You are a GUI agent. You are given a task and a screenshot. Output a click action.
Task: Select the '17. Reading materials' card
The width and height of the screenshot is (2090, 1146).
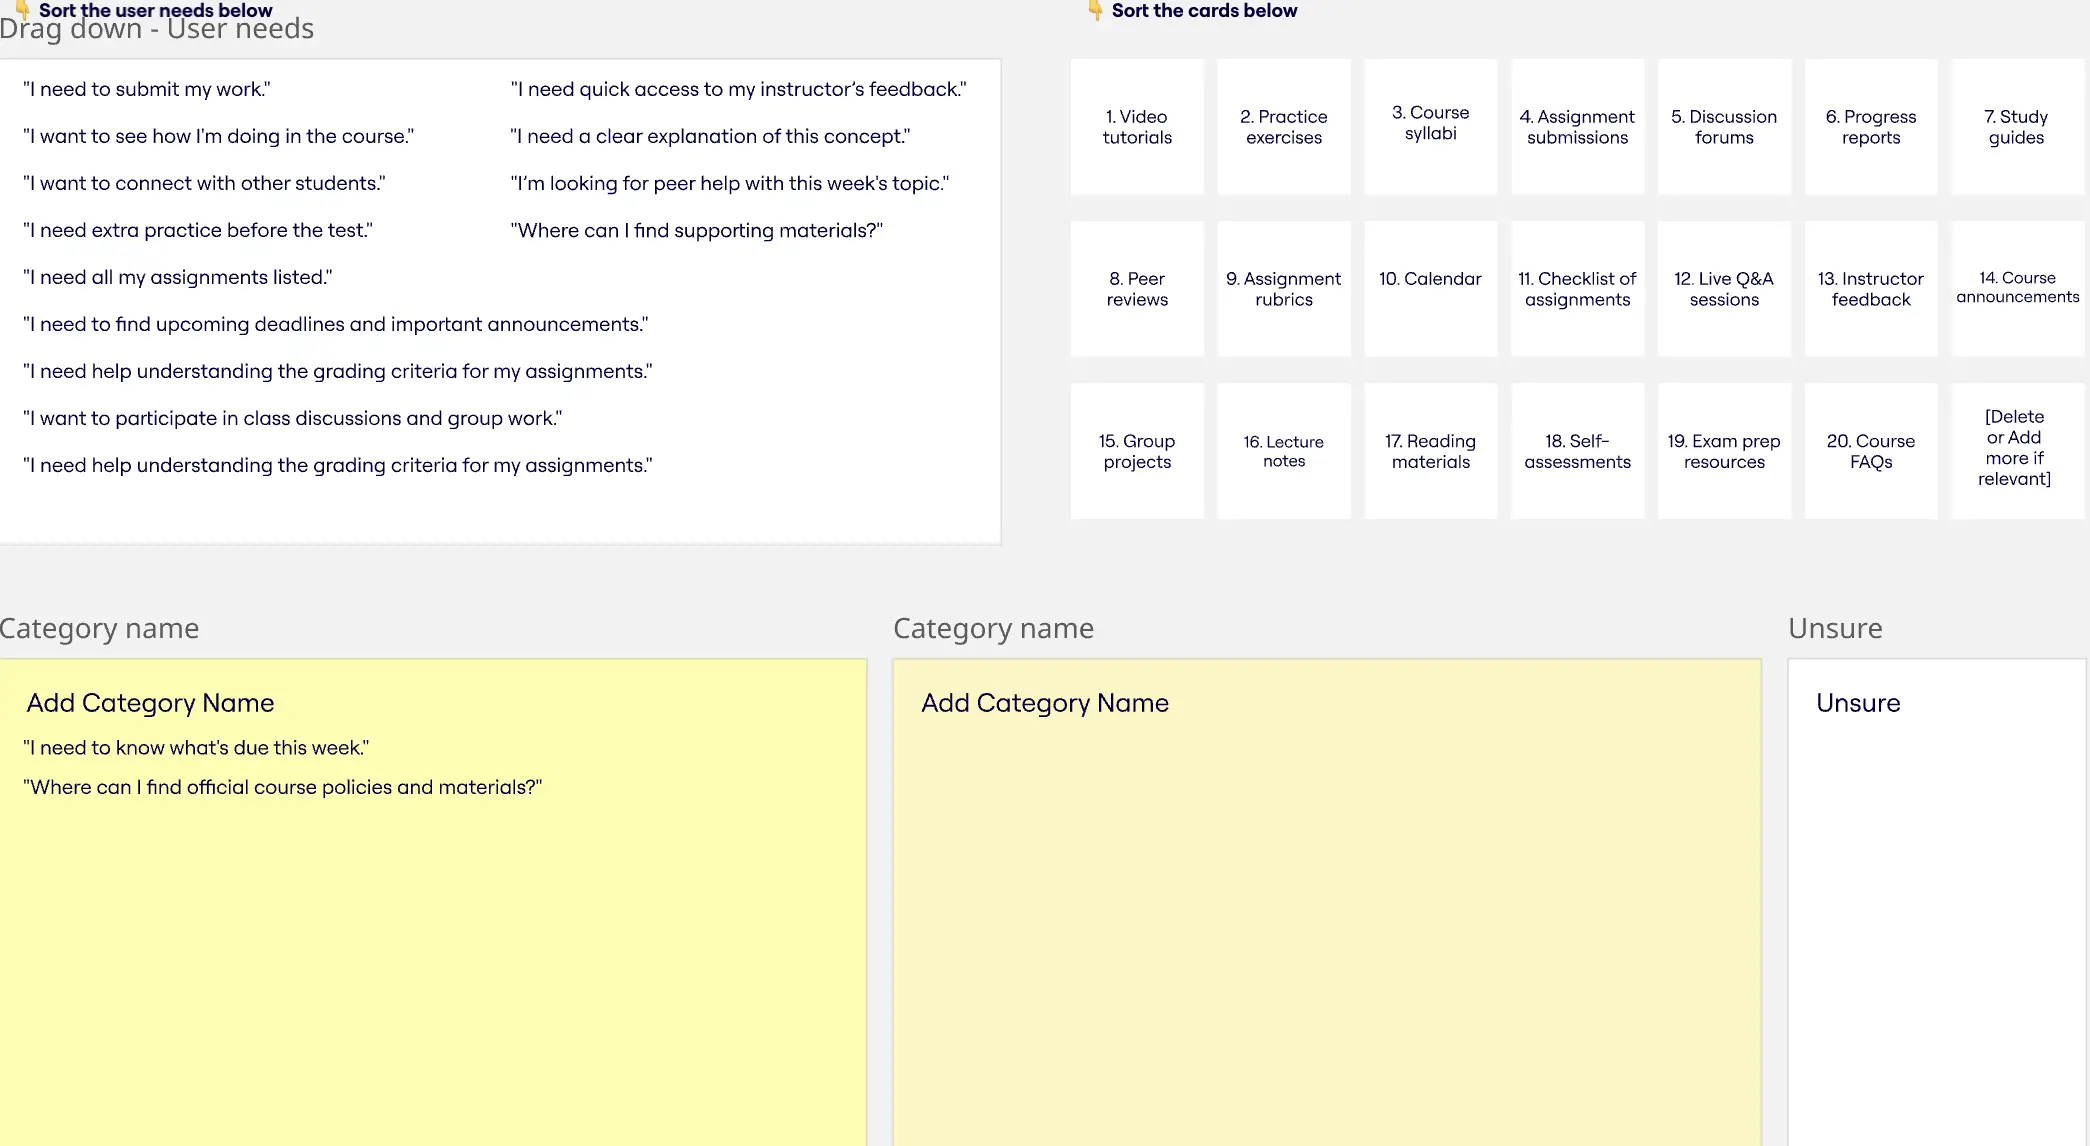[x=1431, y=451]
